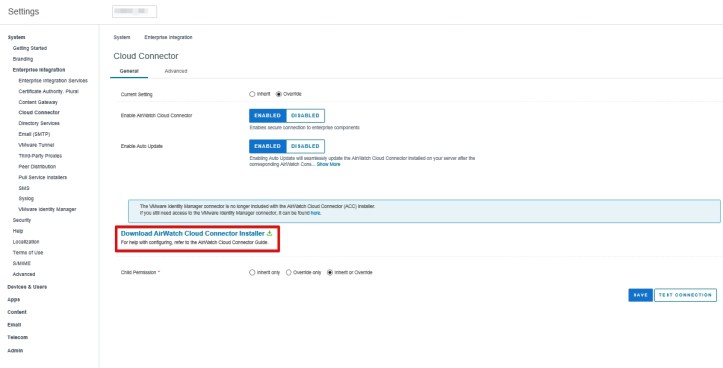This screenshot has height=368, width=723.
Task: Expand the Telecom section in the sidebar
Action: pos(18,338)
